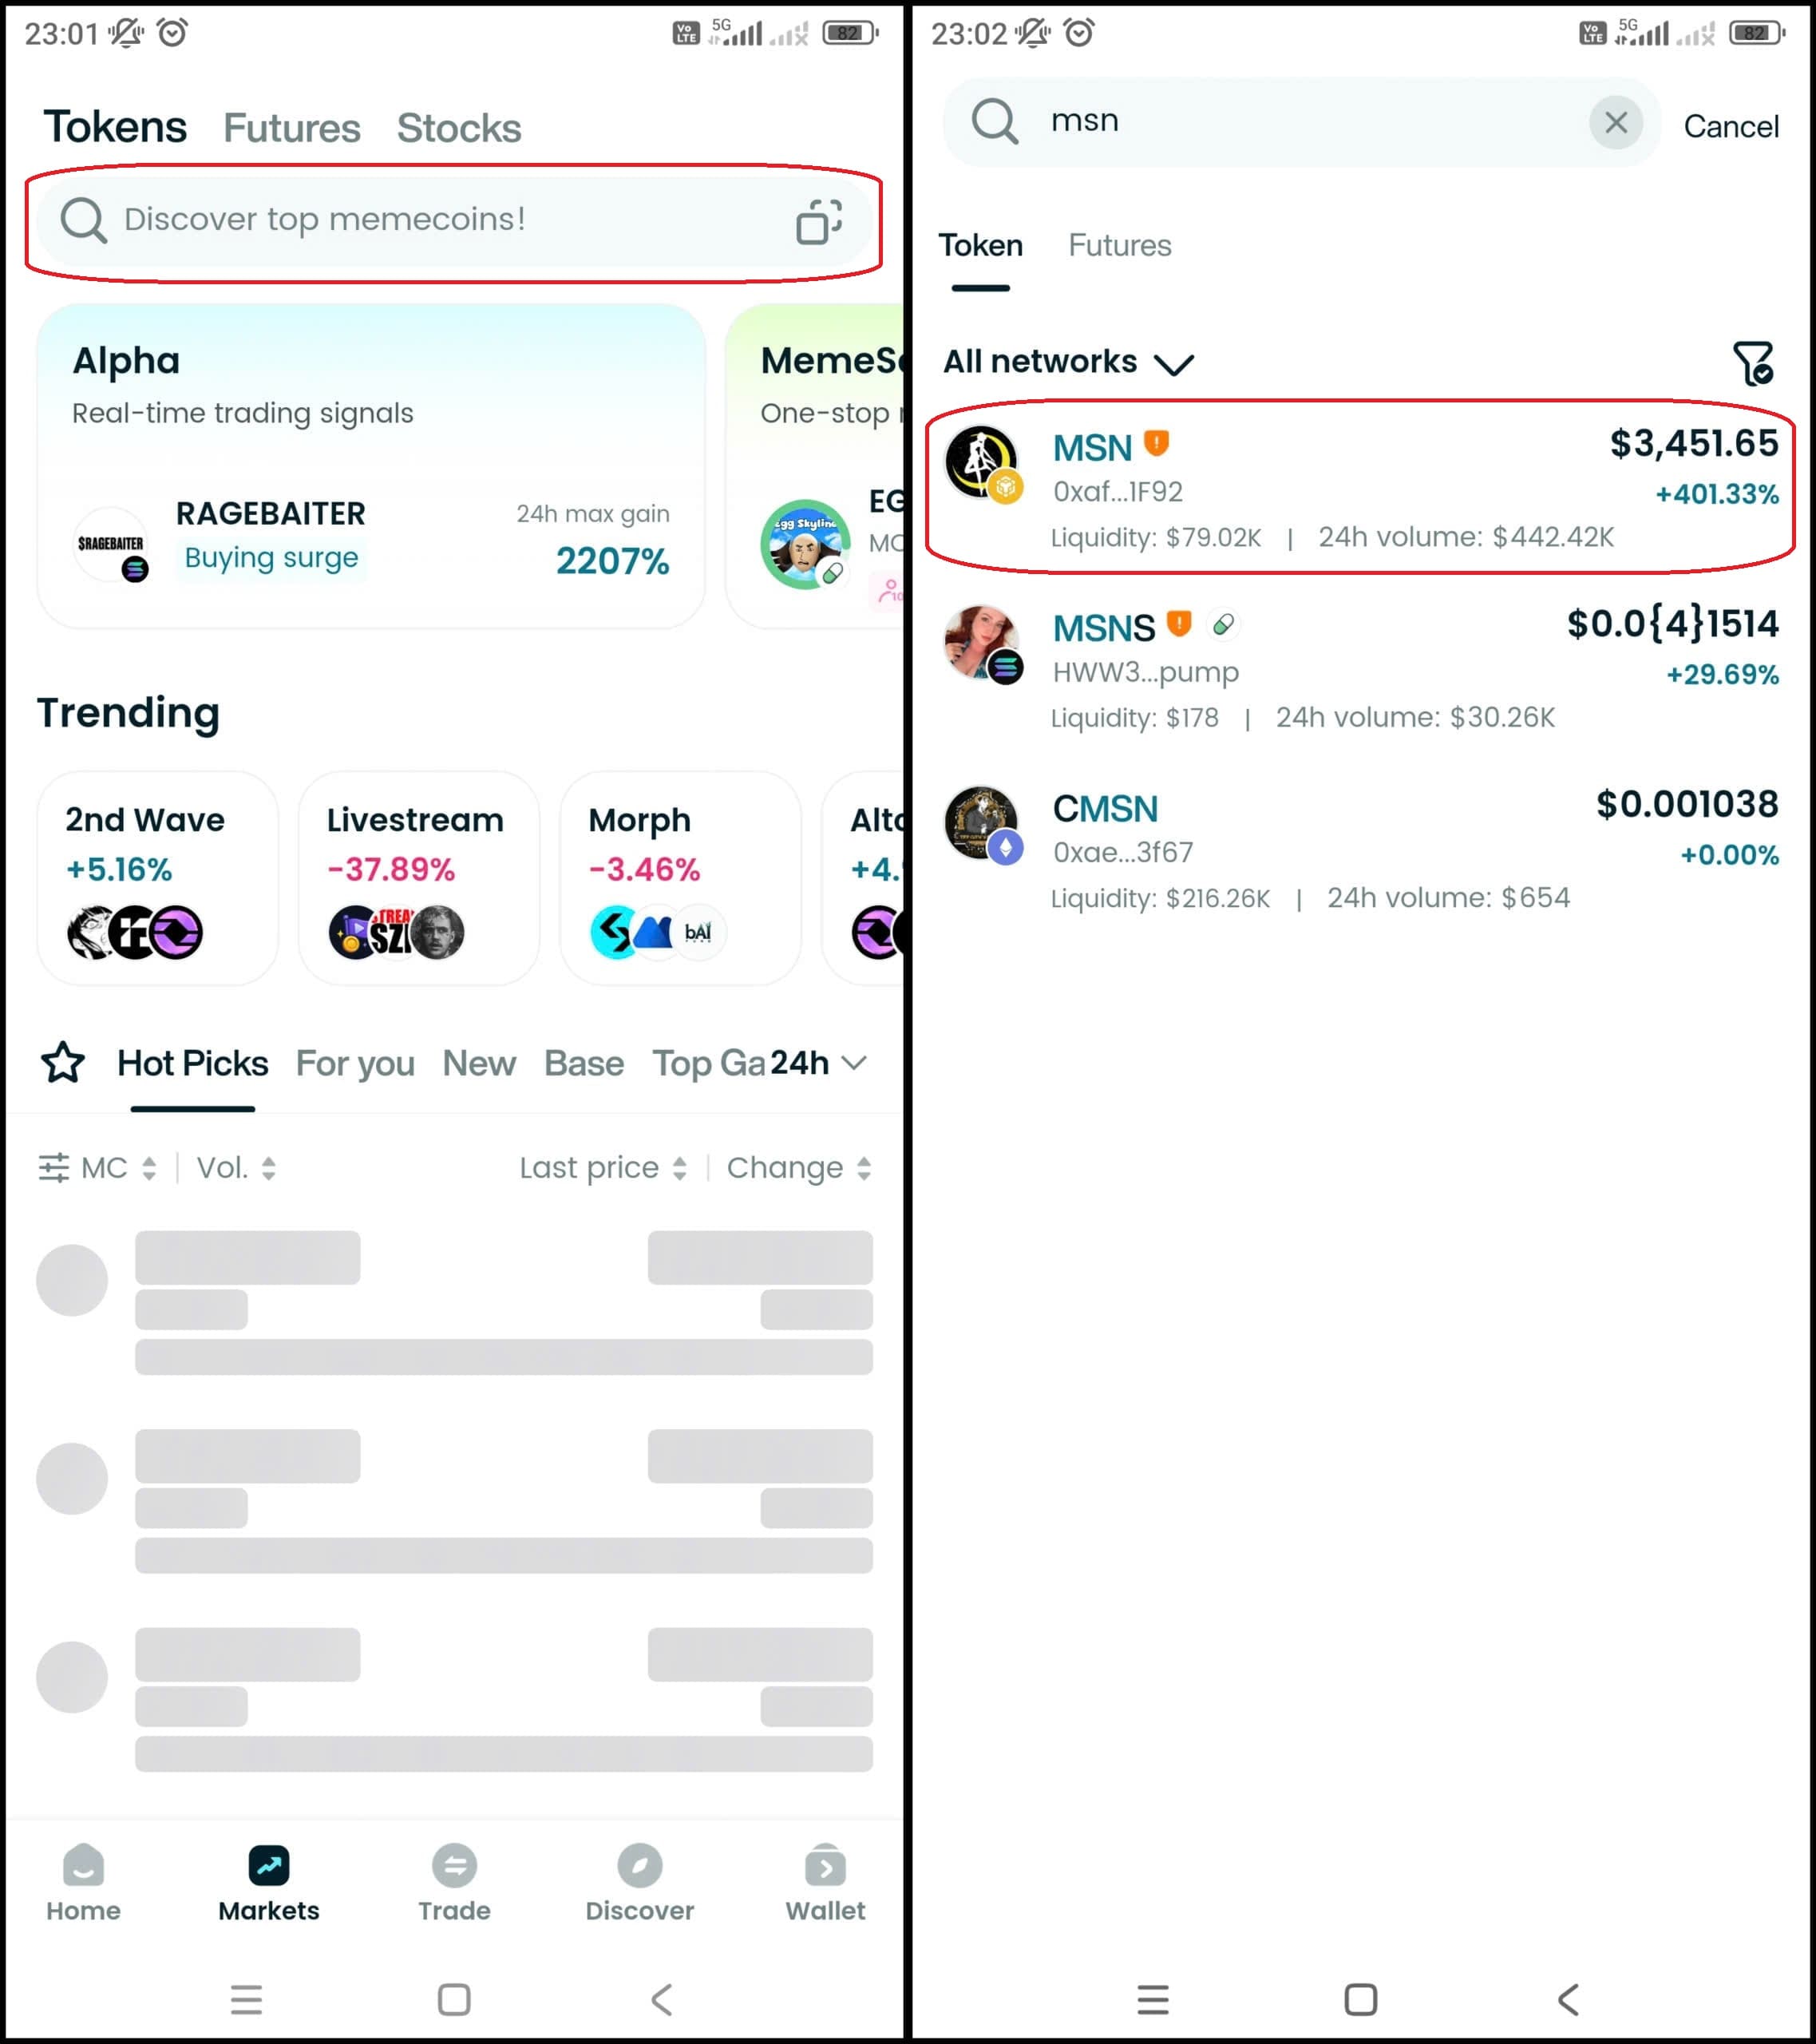1816x2044 pixels.
Task: Select the For you tab
Action: pos(355,1063)
